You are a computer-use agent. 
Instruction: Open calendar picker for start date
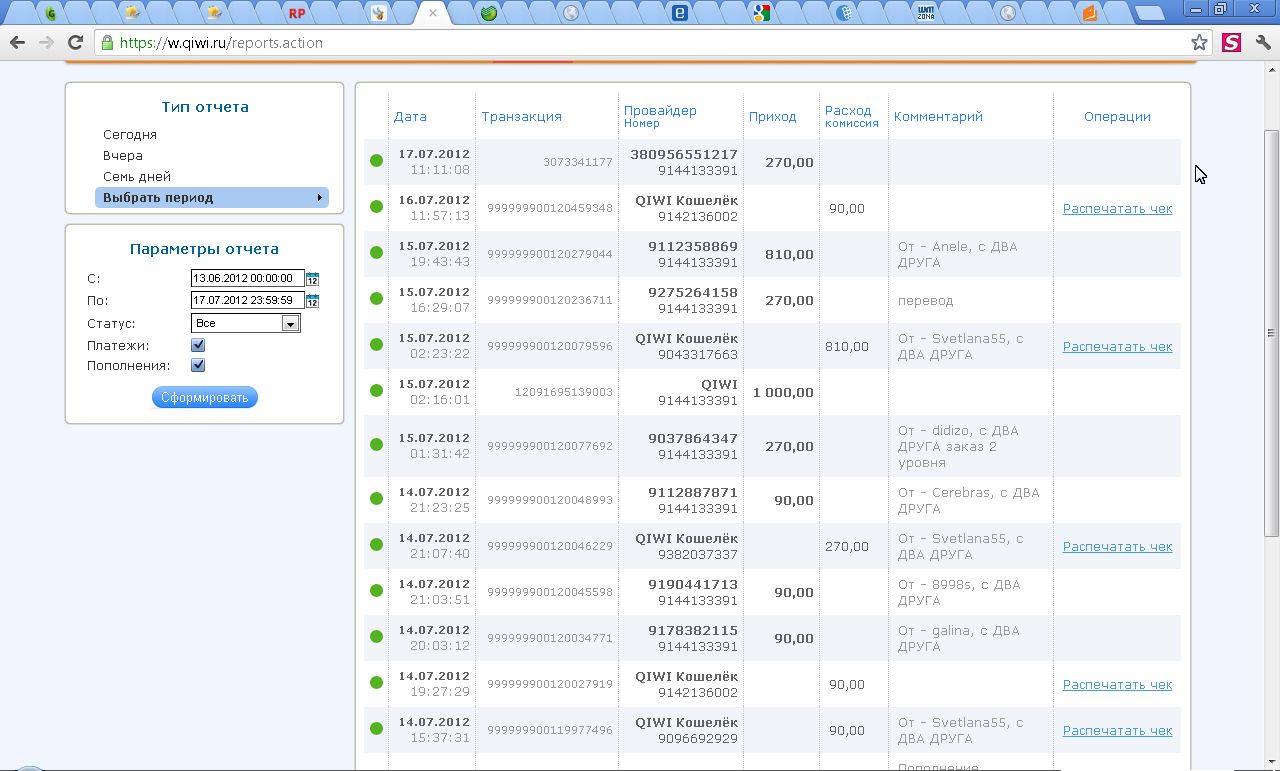[312, 279]
